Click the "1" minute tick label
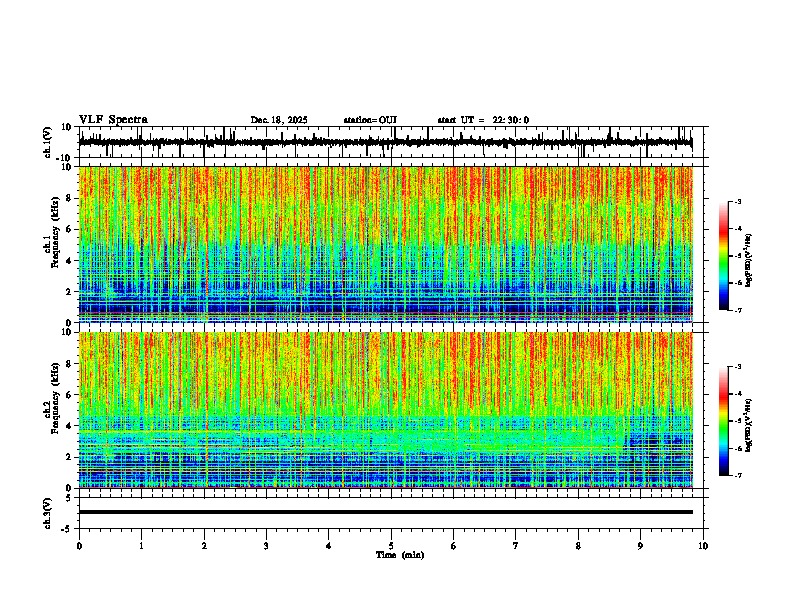This screenshot has height=612, width=792. coord(141,546)
